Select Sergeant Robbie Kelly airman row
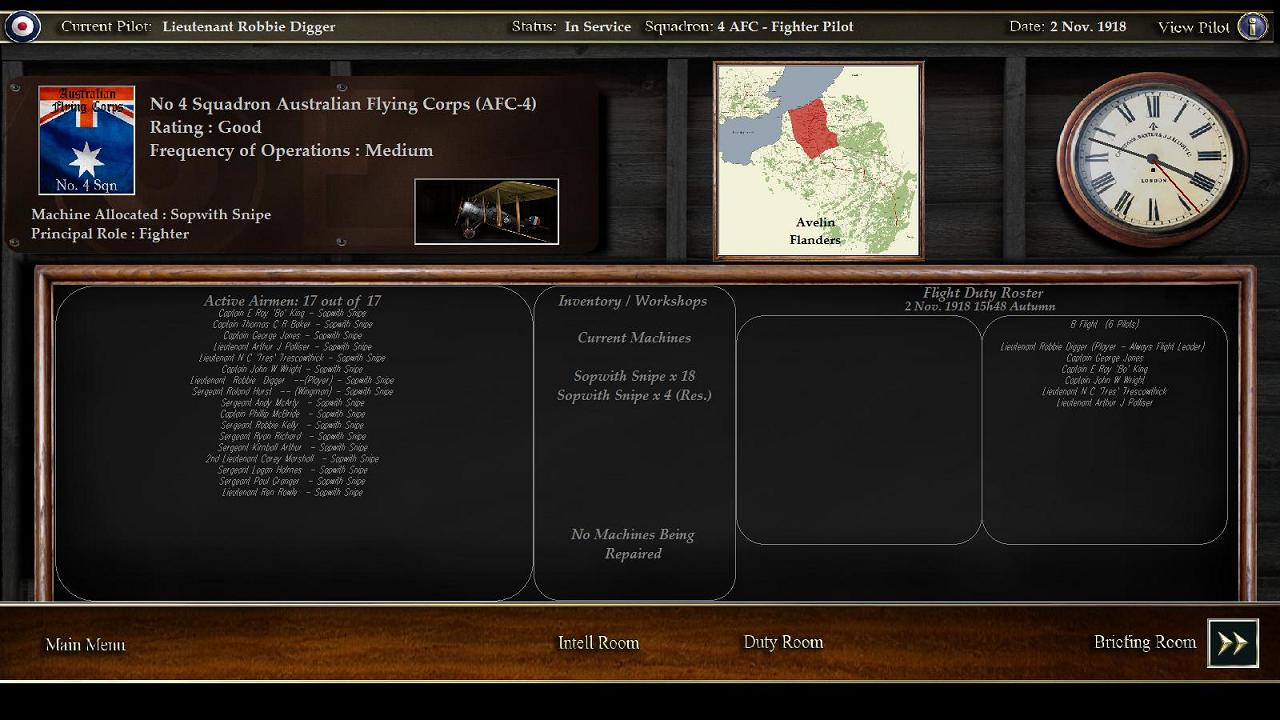 click(x=292, y=425)
